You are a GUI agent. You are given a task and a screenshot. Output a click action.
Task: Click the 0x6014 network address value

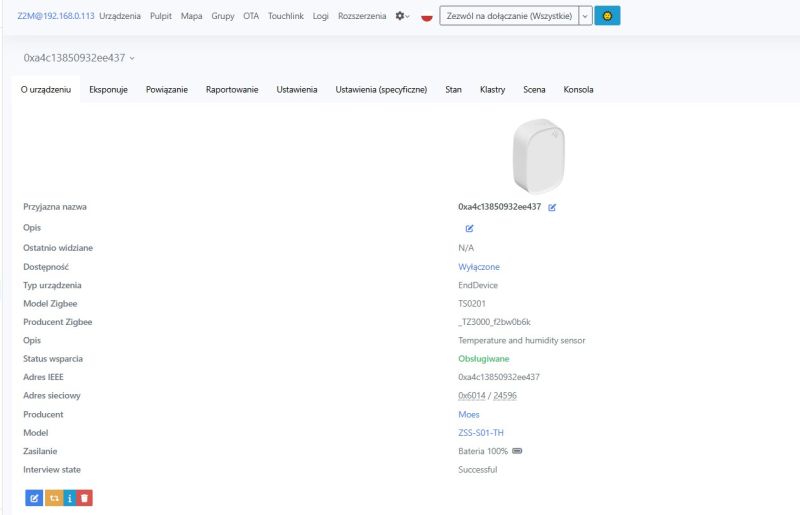471,395
